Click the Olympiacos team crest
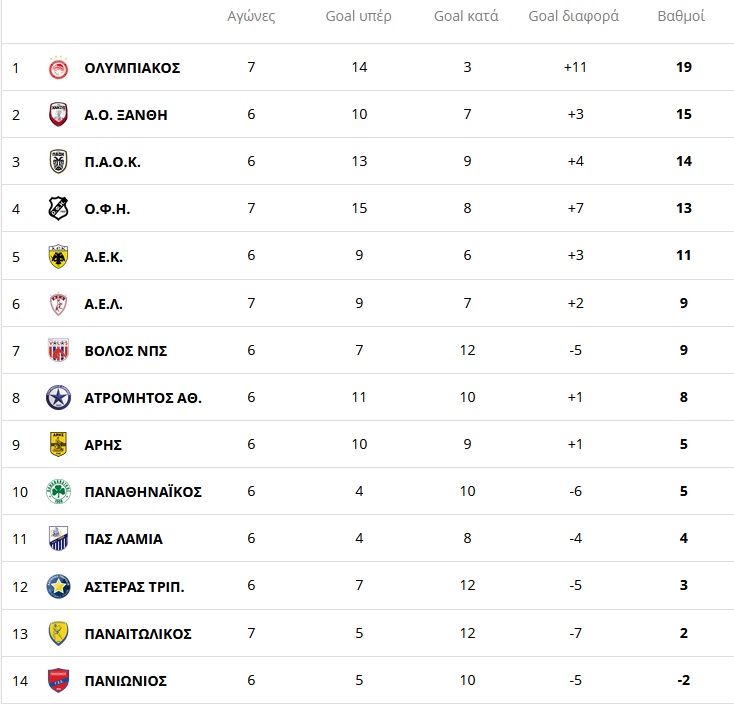 (x=58, y=68)
